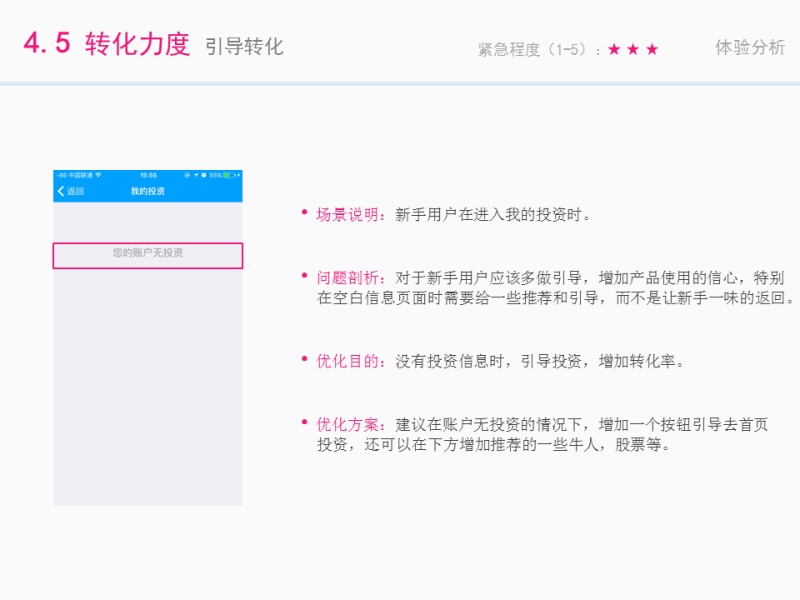Click the 4.5 转化力度 slide title
Screen dimensions: 800x600
[x=107, y=43]
